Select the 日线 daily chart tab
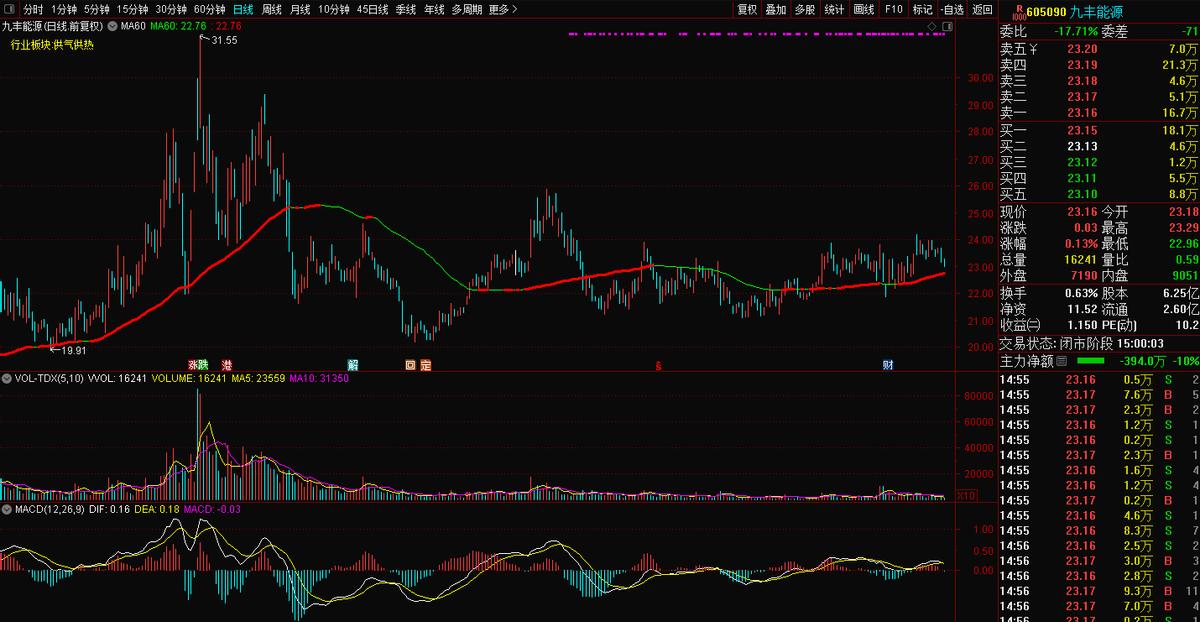 tap(243, 9)
